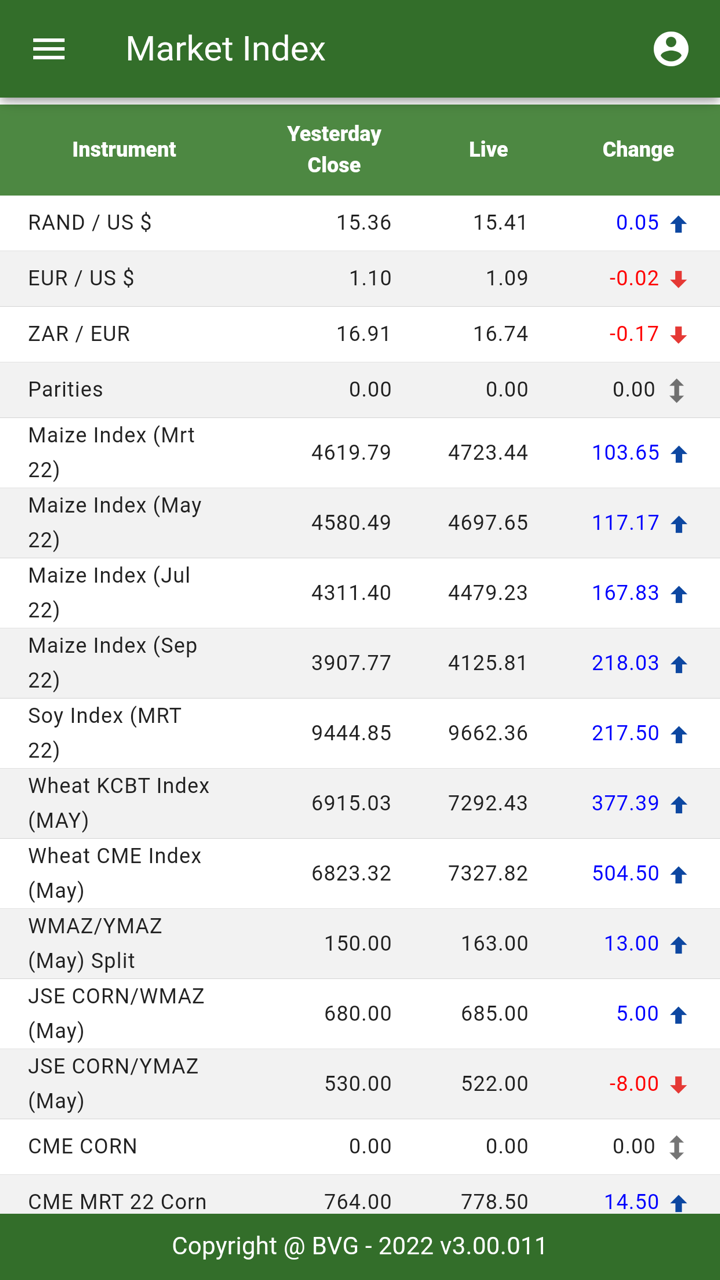Click the neutral arrow in CME CORN row
720x1280 pixels.
coord(677,1147)
